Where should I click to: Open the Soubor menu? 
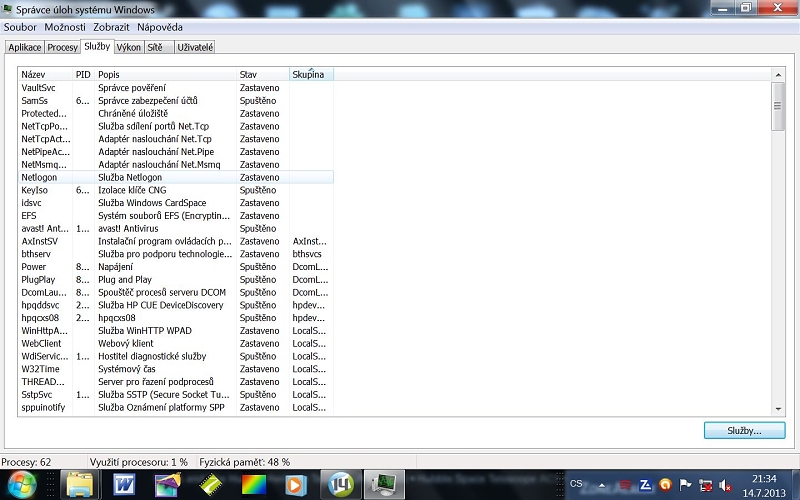pos(20,27)
